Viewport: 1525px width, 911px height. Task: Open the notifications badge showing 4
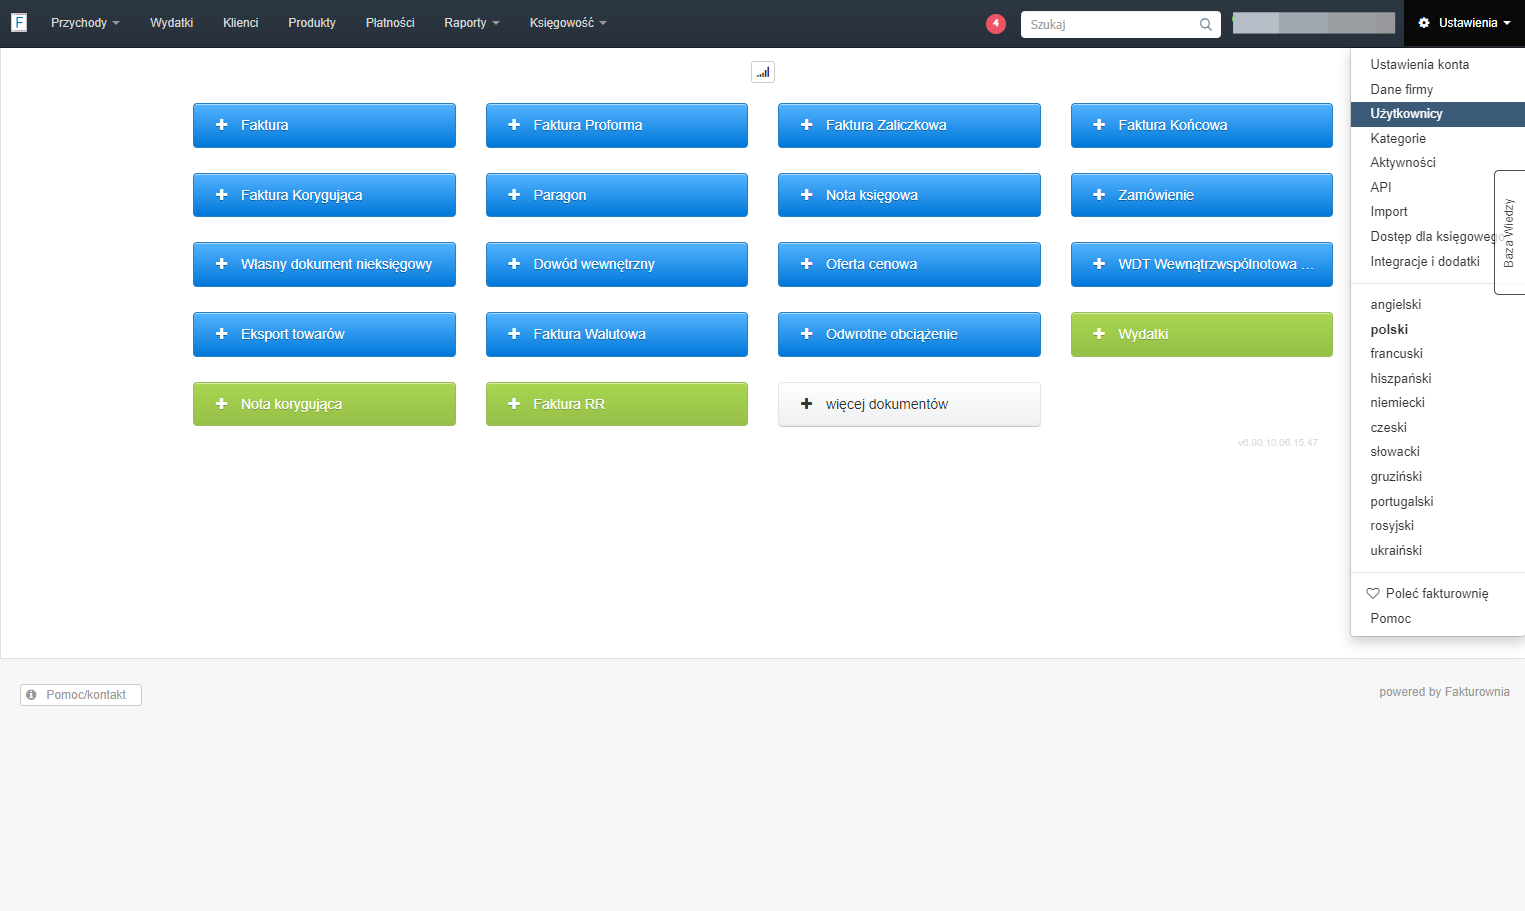(x=995, y=23)
